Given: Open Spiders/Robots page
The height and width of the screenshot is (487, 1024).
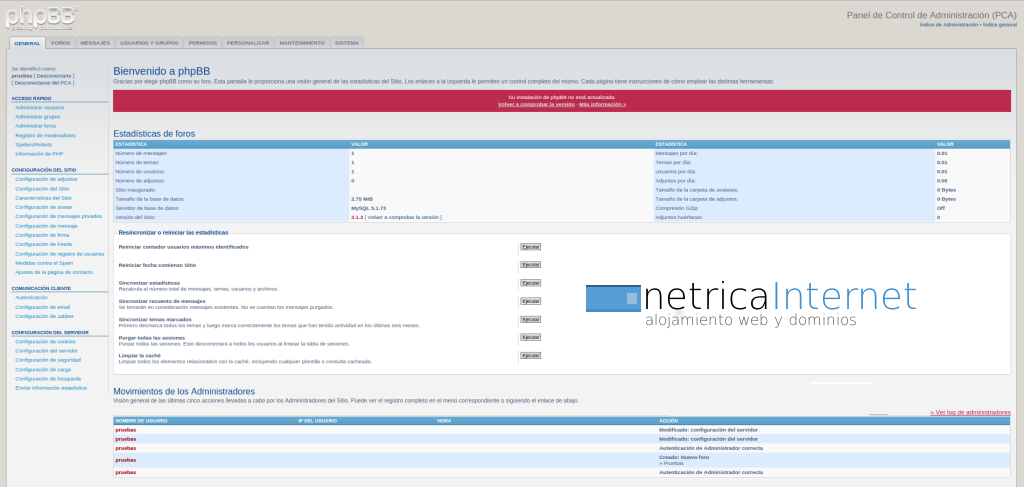Looking at the screenshot, I should 34,144.
